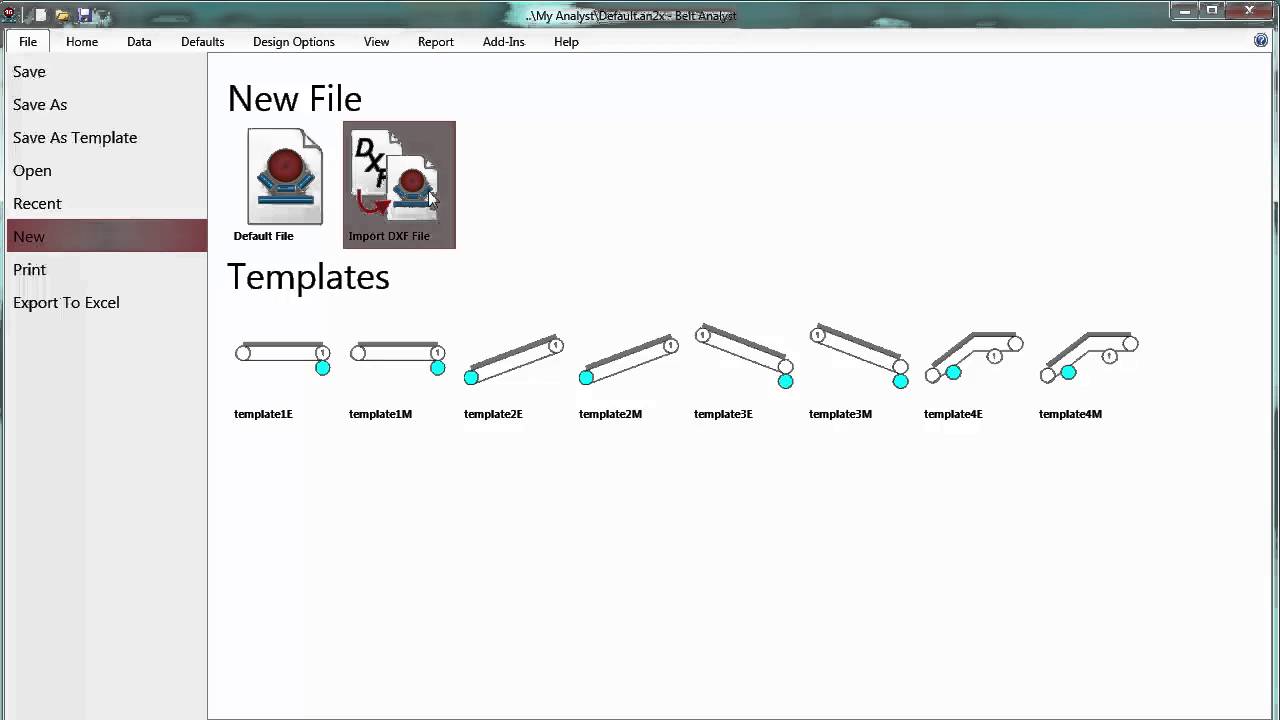Select the template1E conveyor thumbnail

pyautogui.click(x=283, y=358)
